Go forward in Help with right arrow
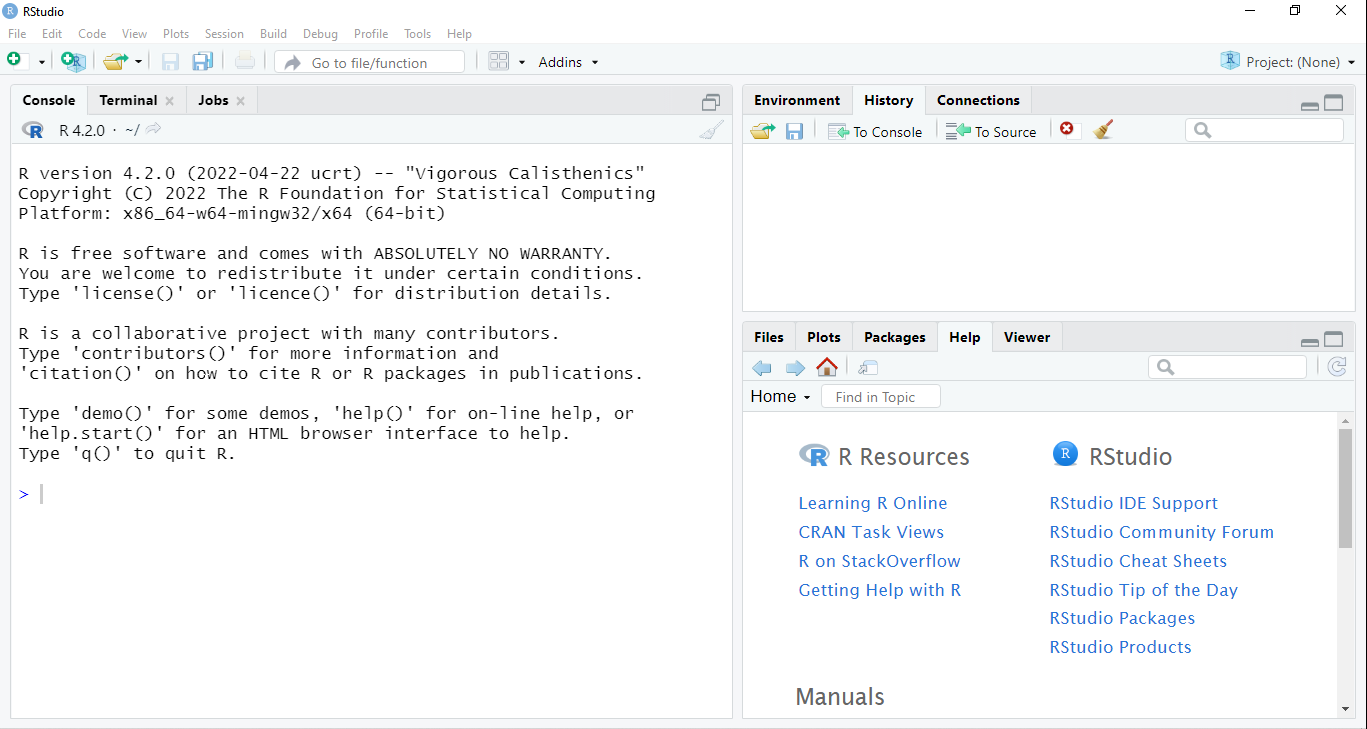Image resolution: width=1367 pixels, height=729 pixels. pyautogui.click(x=795, y=368)
